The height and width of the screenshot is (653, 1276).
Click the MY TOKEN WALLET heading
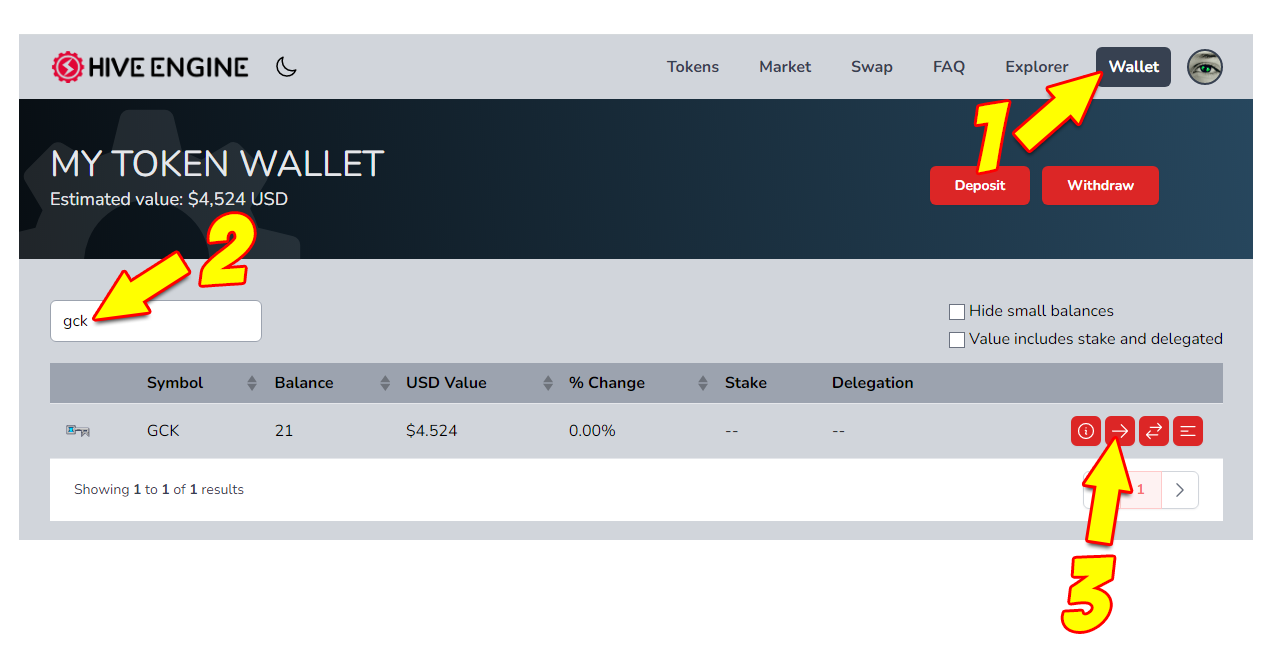coord(217,164)
